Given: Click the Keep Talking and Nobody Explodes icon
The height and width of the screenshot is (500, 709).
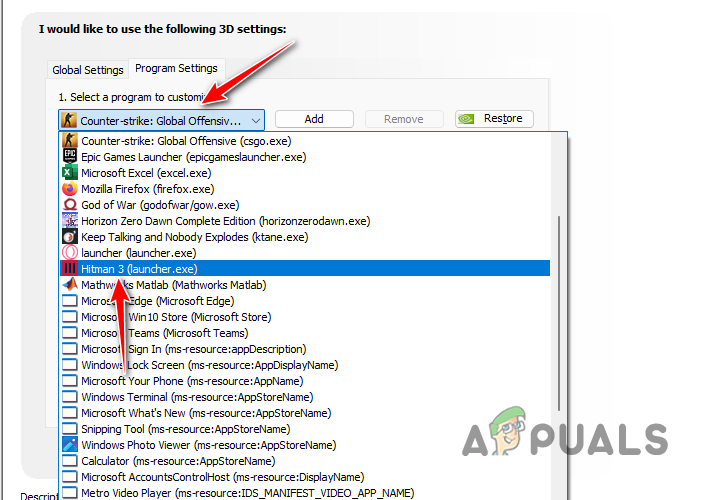Looking at the screenshot, I should click(70, 237).
